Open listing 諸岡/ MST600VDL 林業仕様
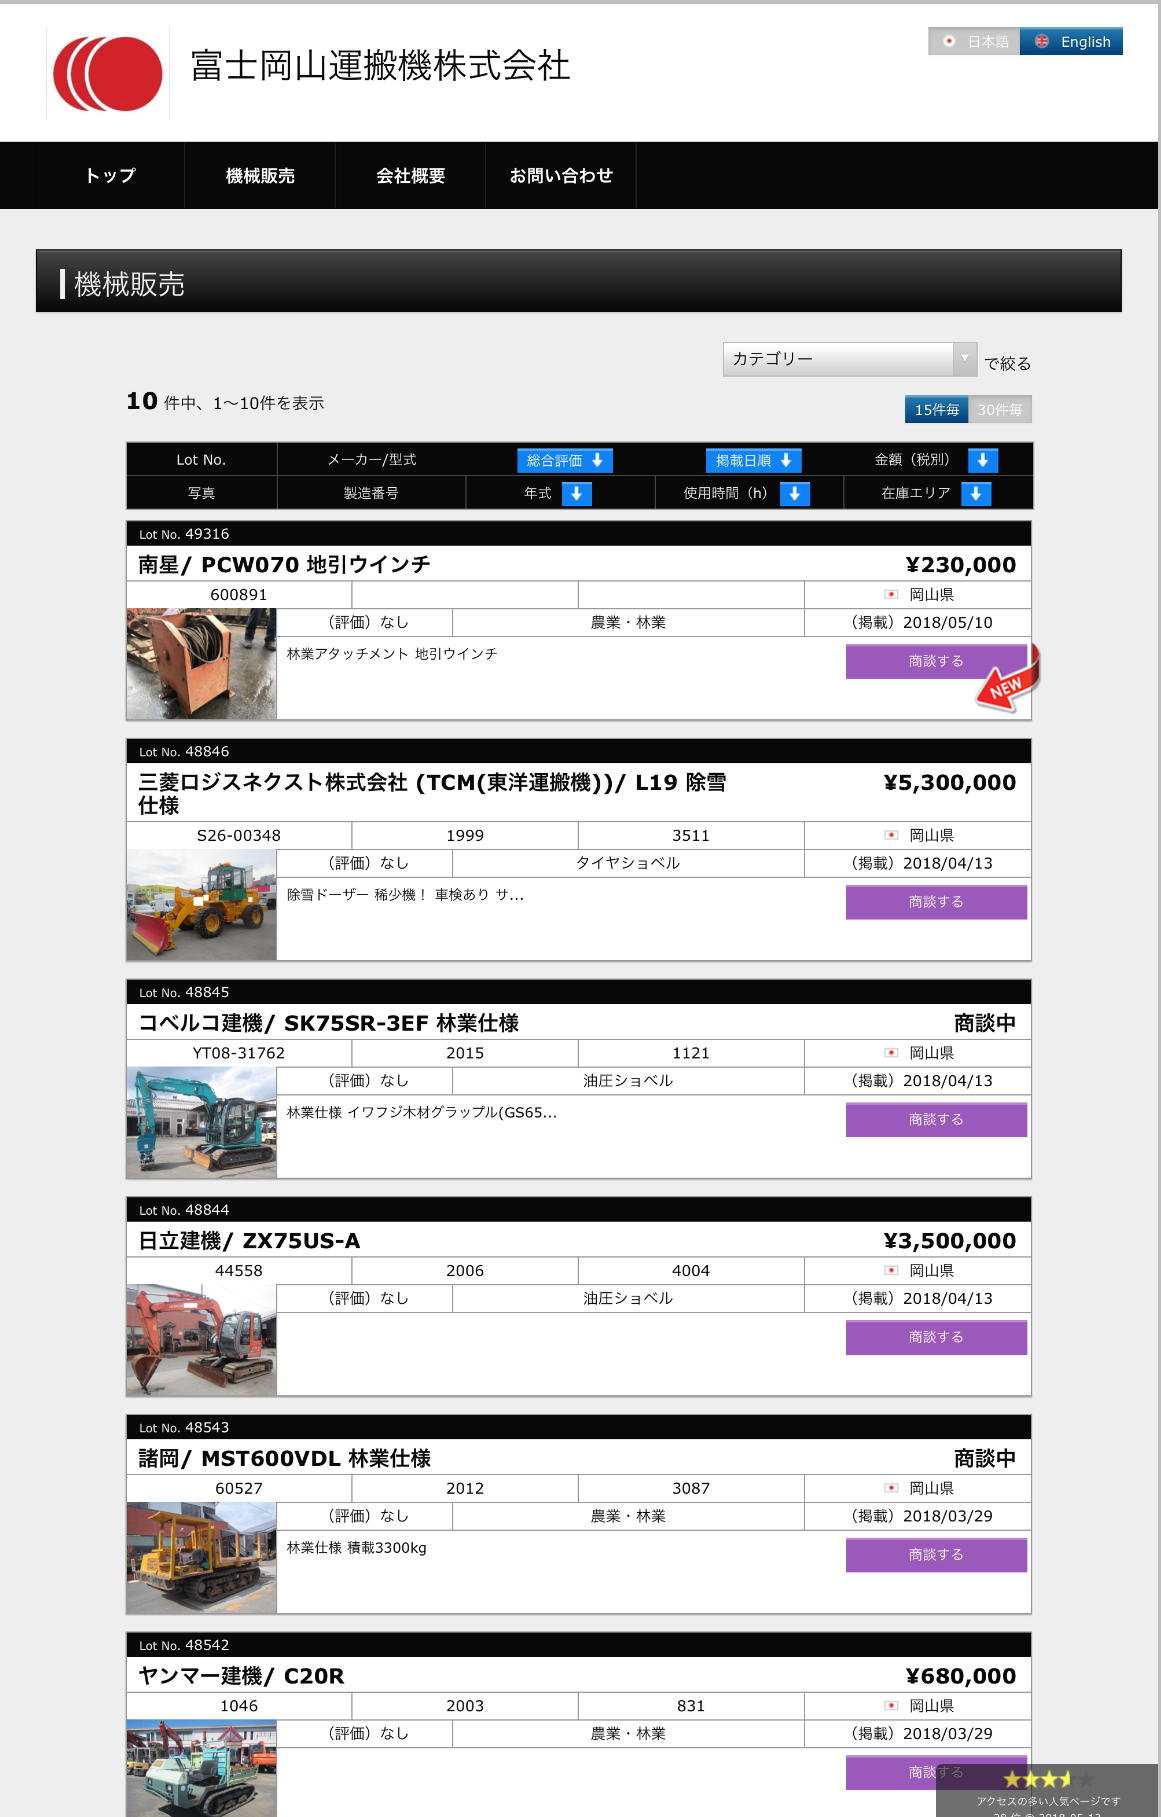Viewport: 1161px width, 1817px height. (x=284, y=1459)
